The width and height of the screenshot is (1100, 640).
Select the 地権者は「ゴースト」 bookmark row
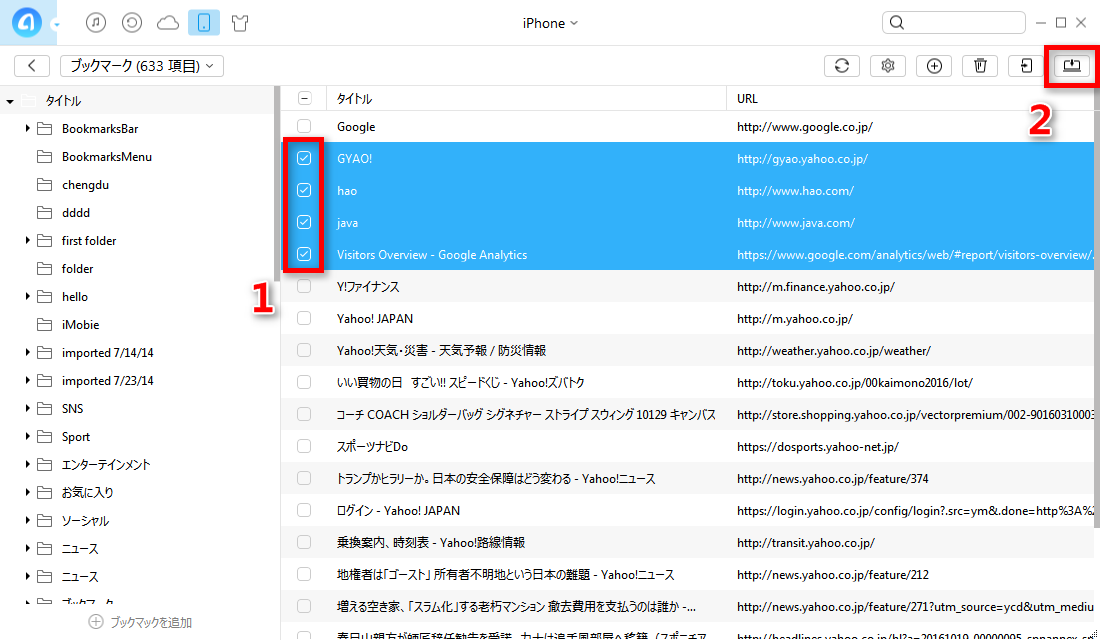687,574
